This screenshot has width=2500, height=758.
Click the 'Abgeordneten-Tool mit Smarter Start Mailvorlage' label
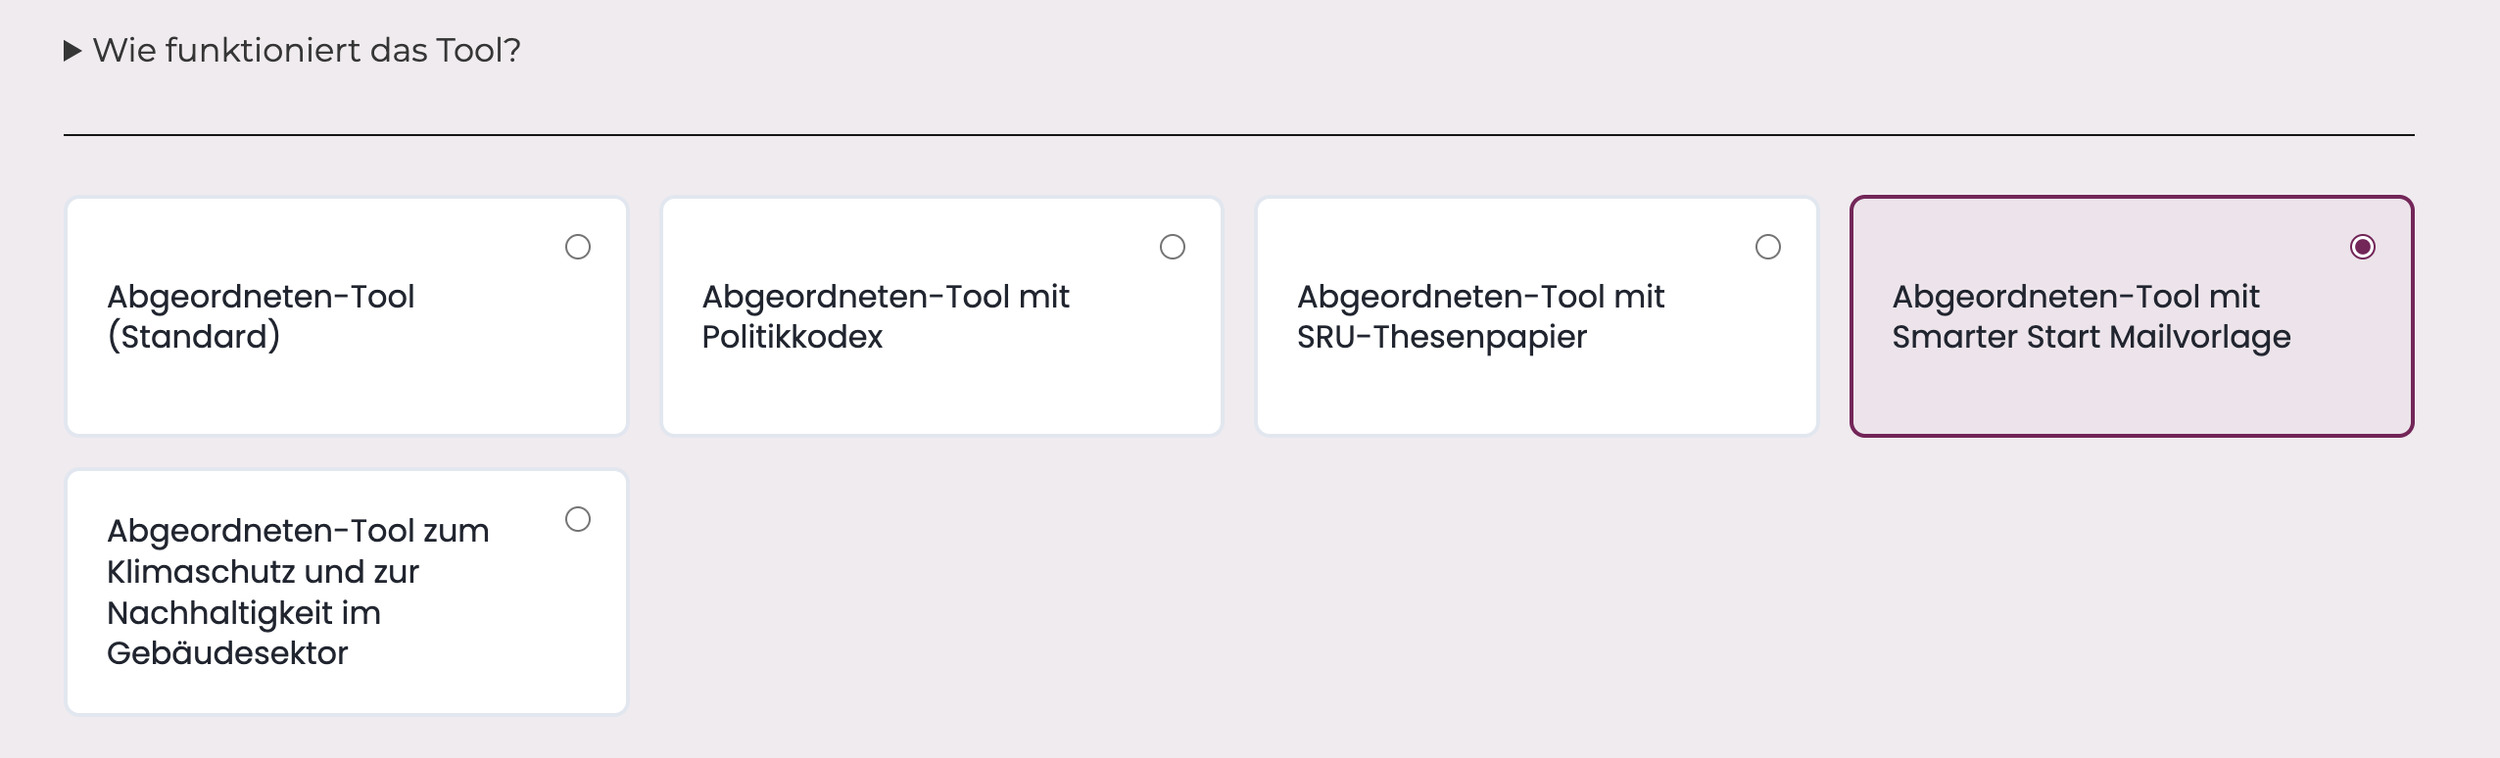tap(2091, 316)
